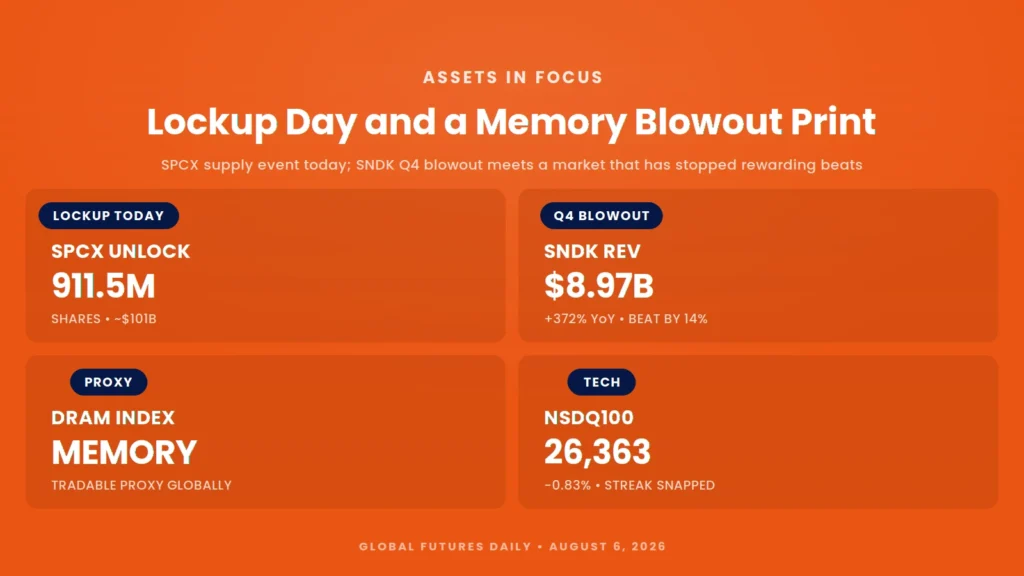Click the +372% YoY beat text
The height and width of the screenshot is (576, 1024).
(x=626, y=319)
